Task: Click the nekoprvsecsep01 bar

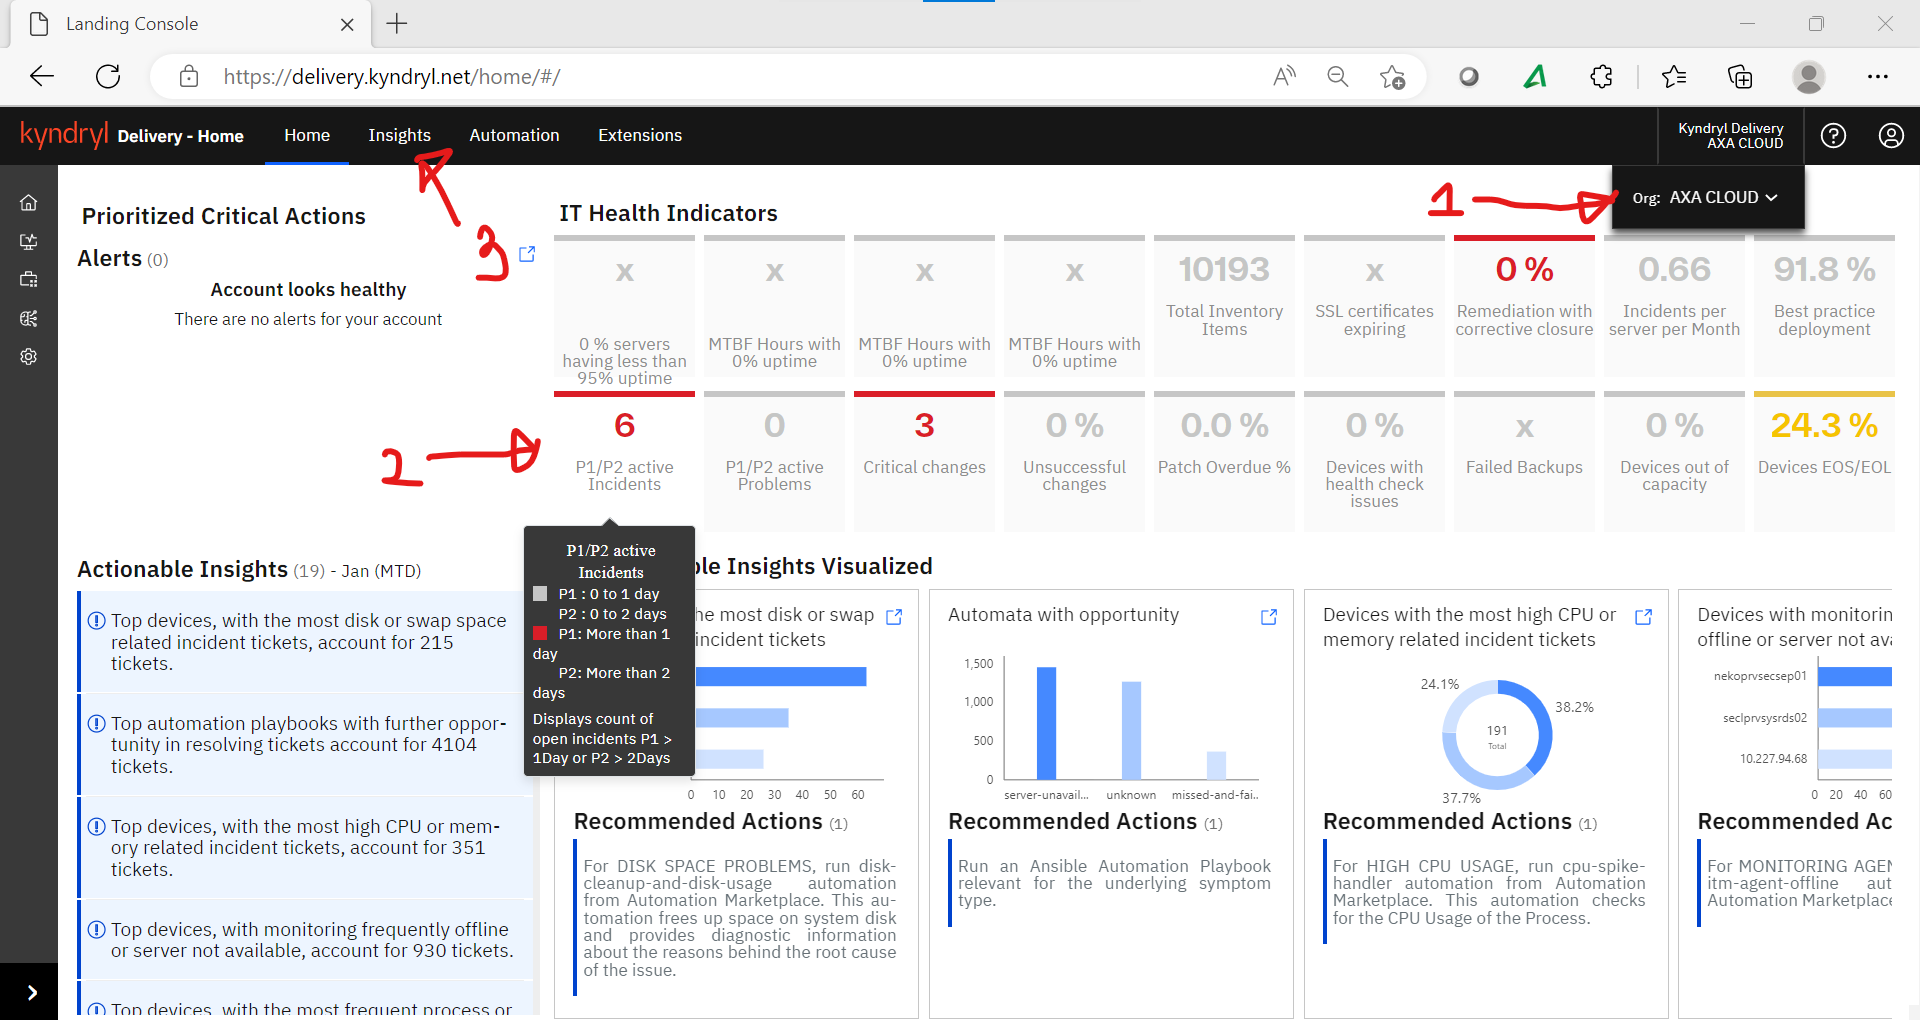Action: [x=1855, y=677]
